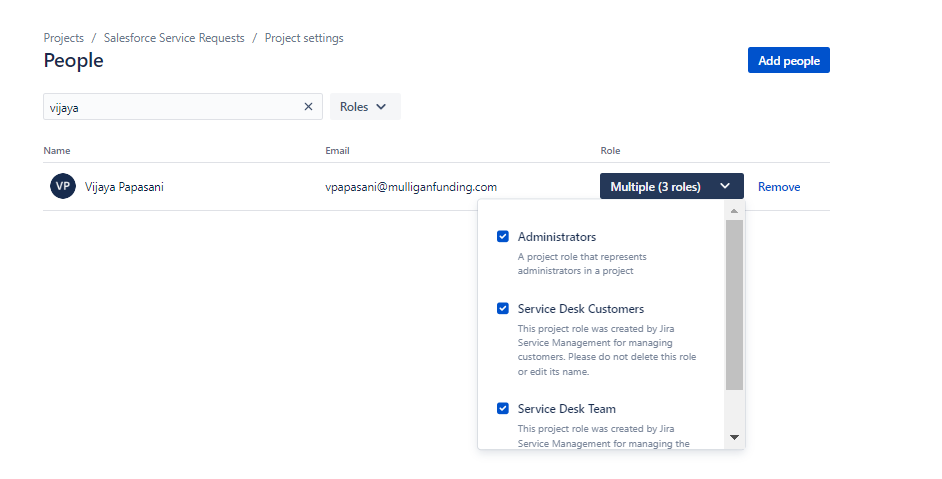Click the scroll up arrow in roles list
The height and width of the screenshot is (479, 942).
[x=734, y=211]
